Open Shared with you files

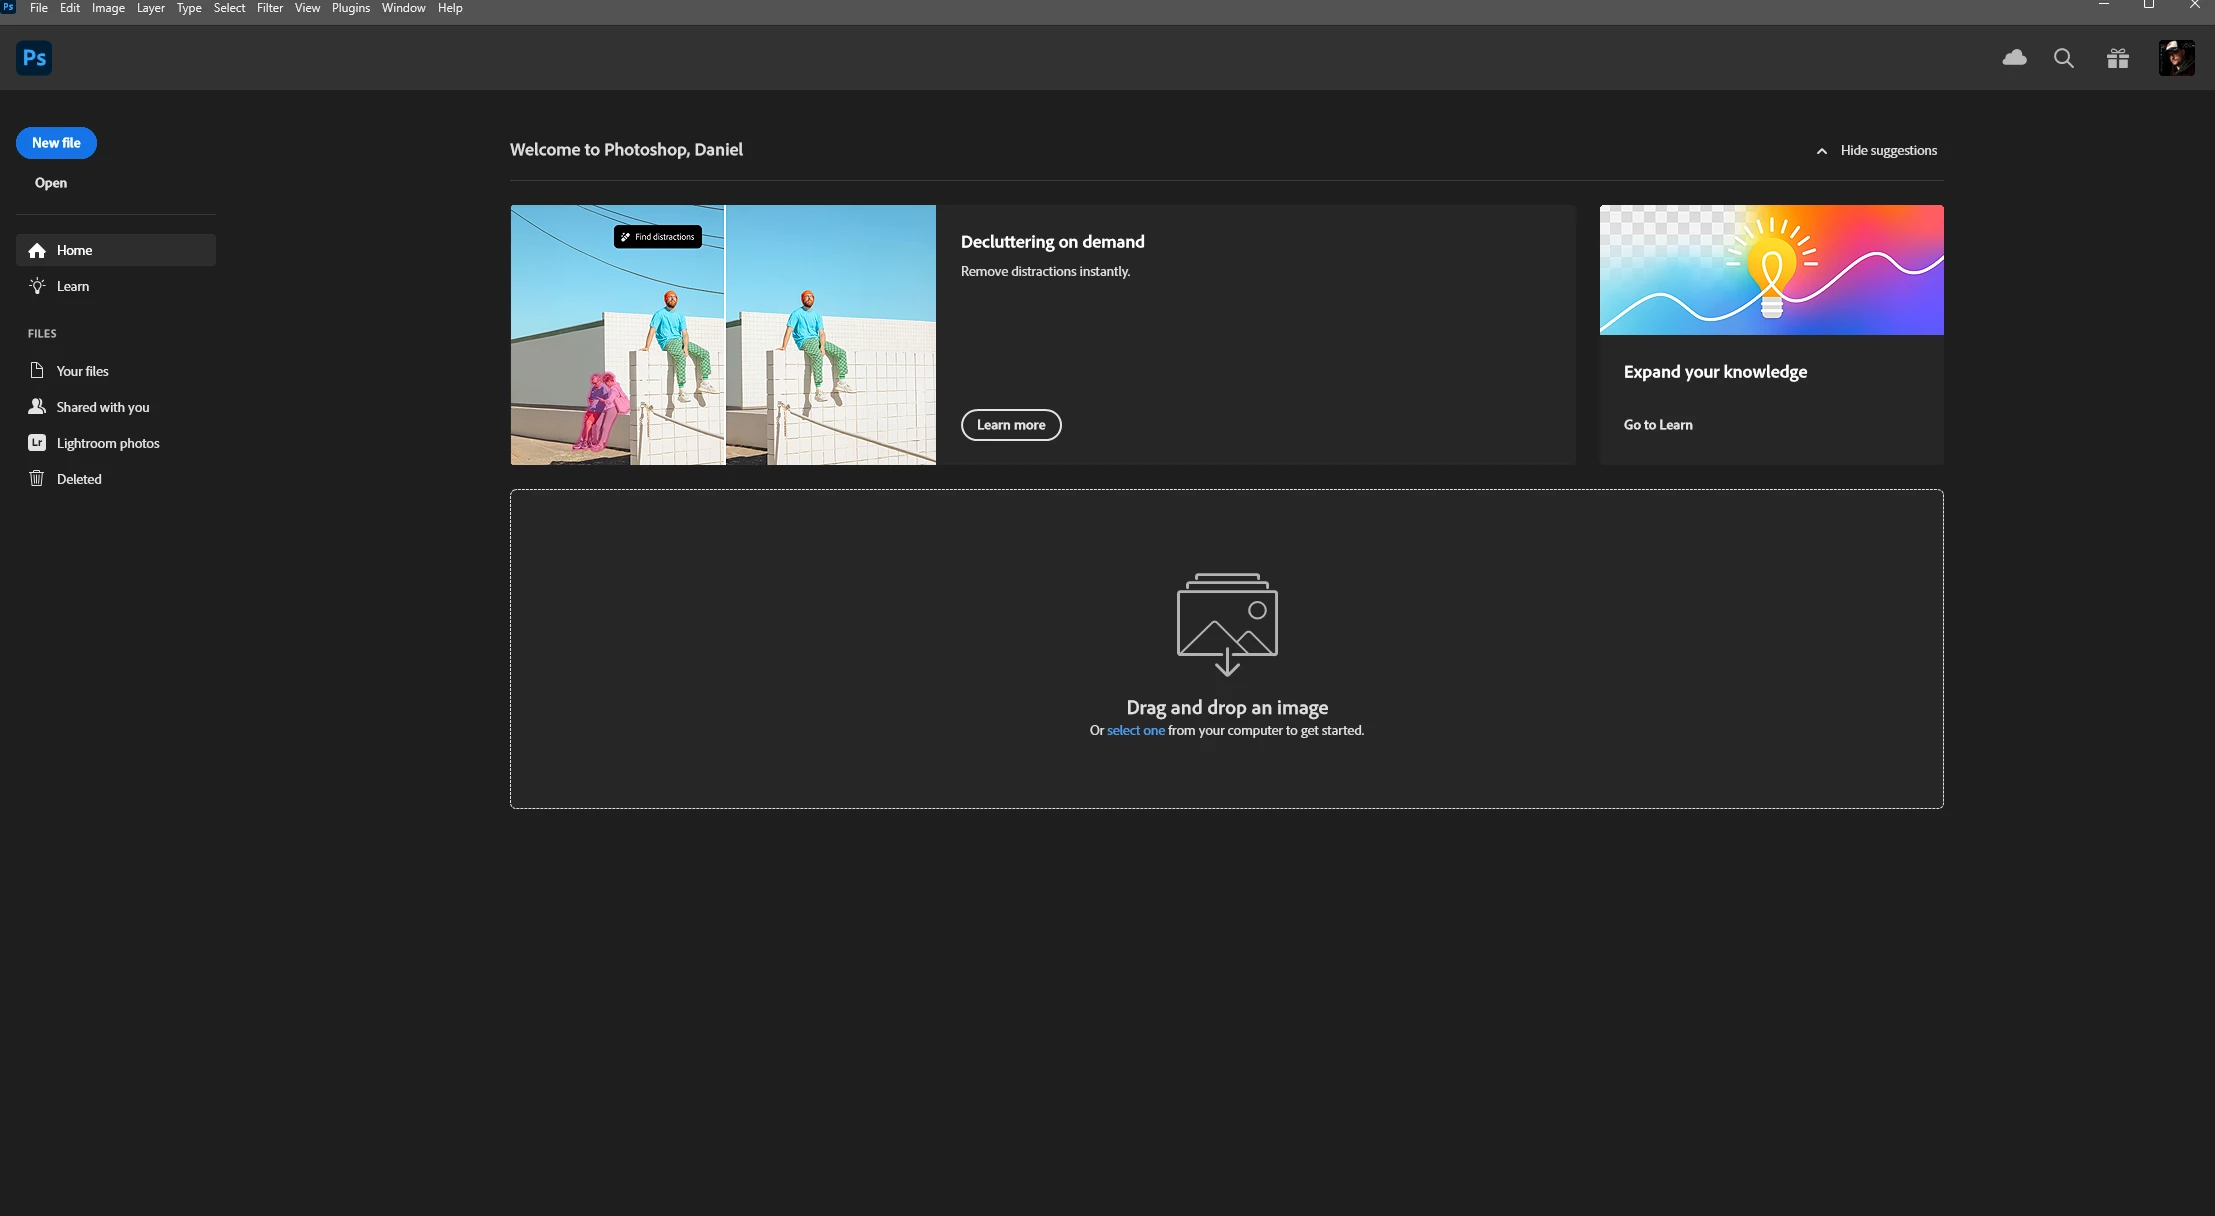(102, 407)
